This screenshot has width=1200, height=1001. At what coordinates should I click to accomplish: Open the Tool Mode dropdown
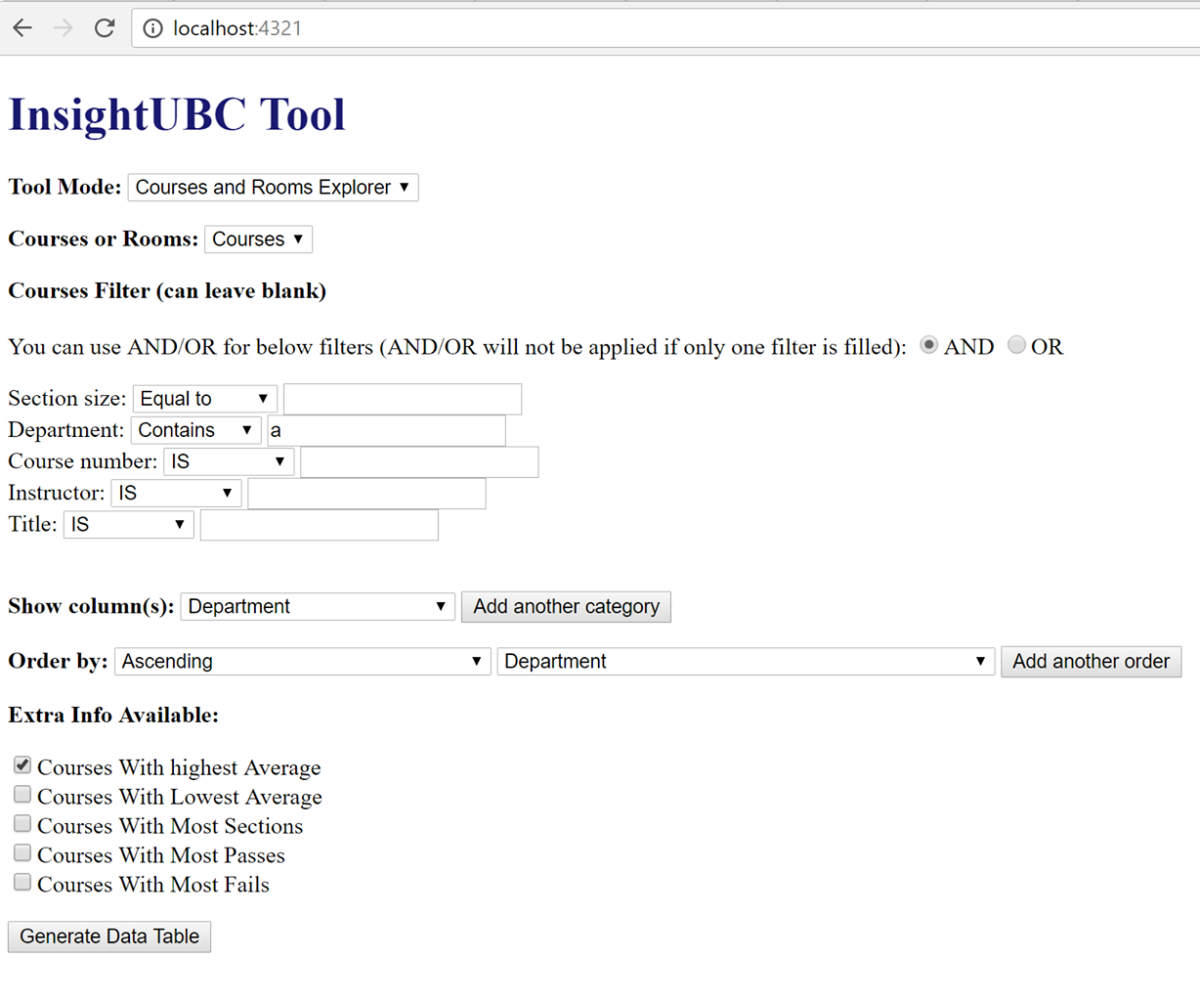pyautogui.click(x=273, y=187)
